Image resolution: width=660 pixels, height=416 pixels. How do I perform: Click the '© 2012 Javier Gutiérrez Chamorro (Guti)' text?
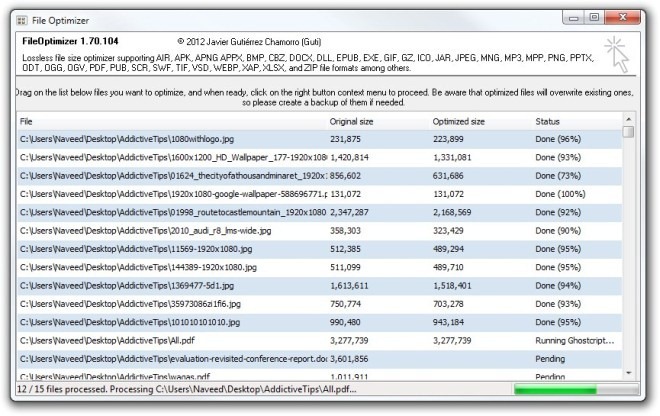point(249,42)
